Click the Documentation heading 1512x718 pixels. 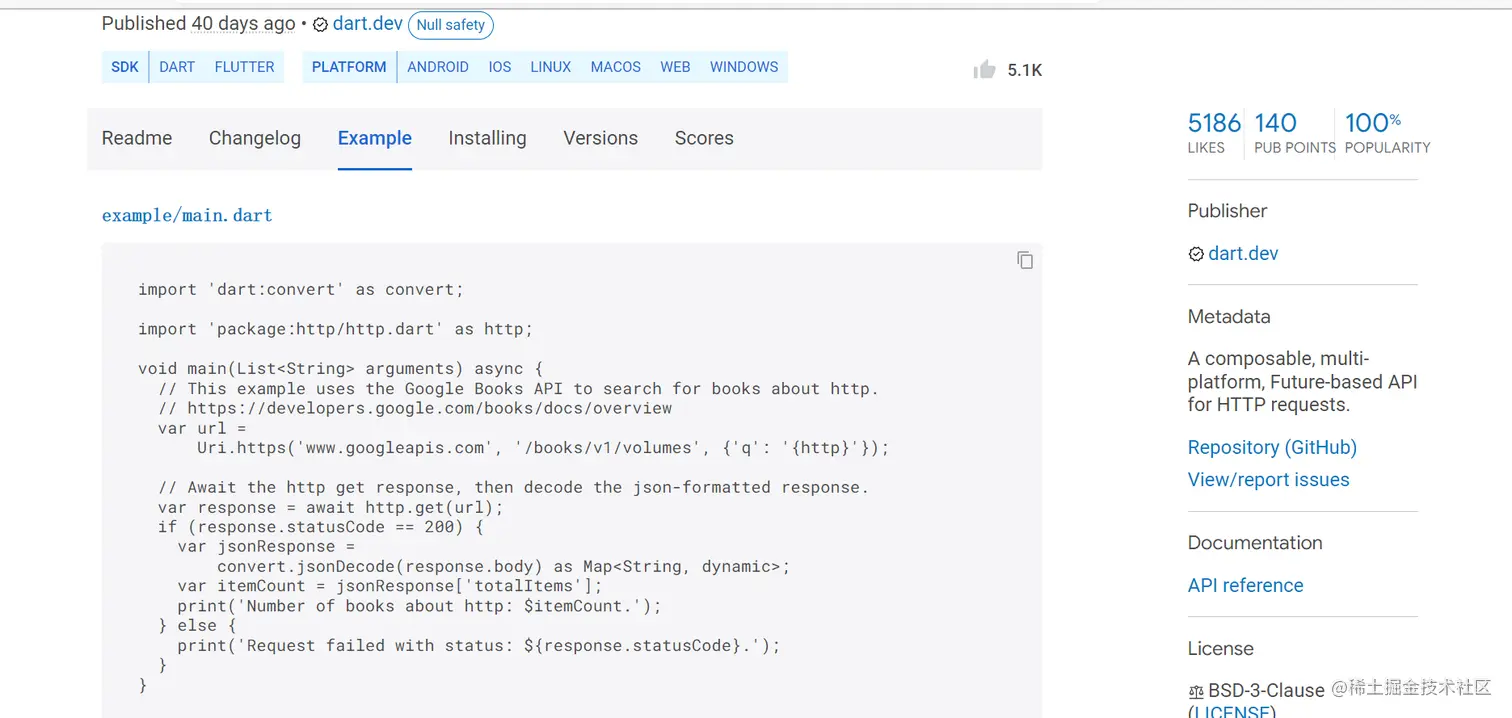pyautogui.click(x=1255, y=543)
